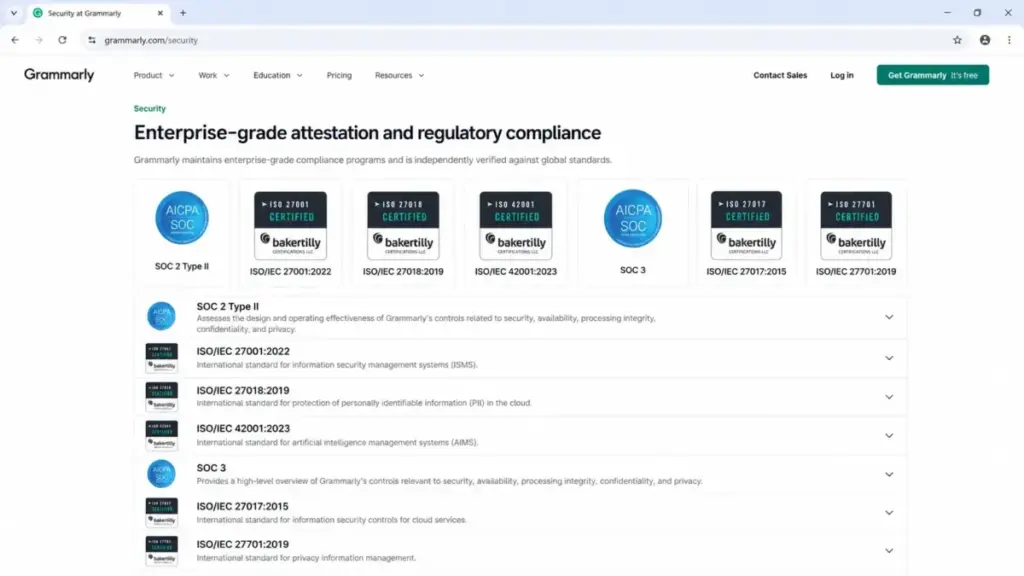Click small badge icon in ISO/IEC 27001:2022 row
1024x576 pixels.
(x=161, y=358)
